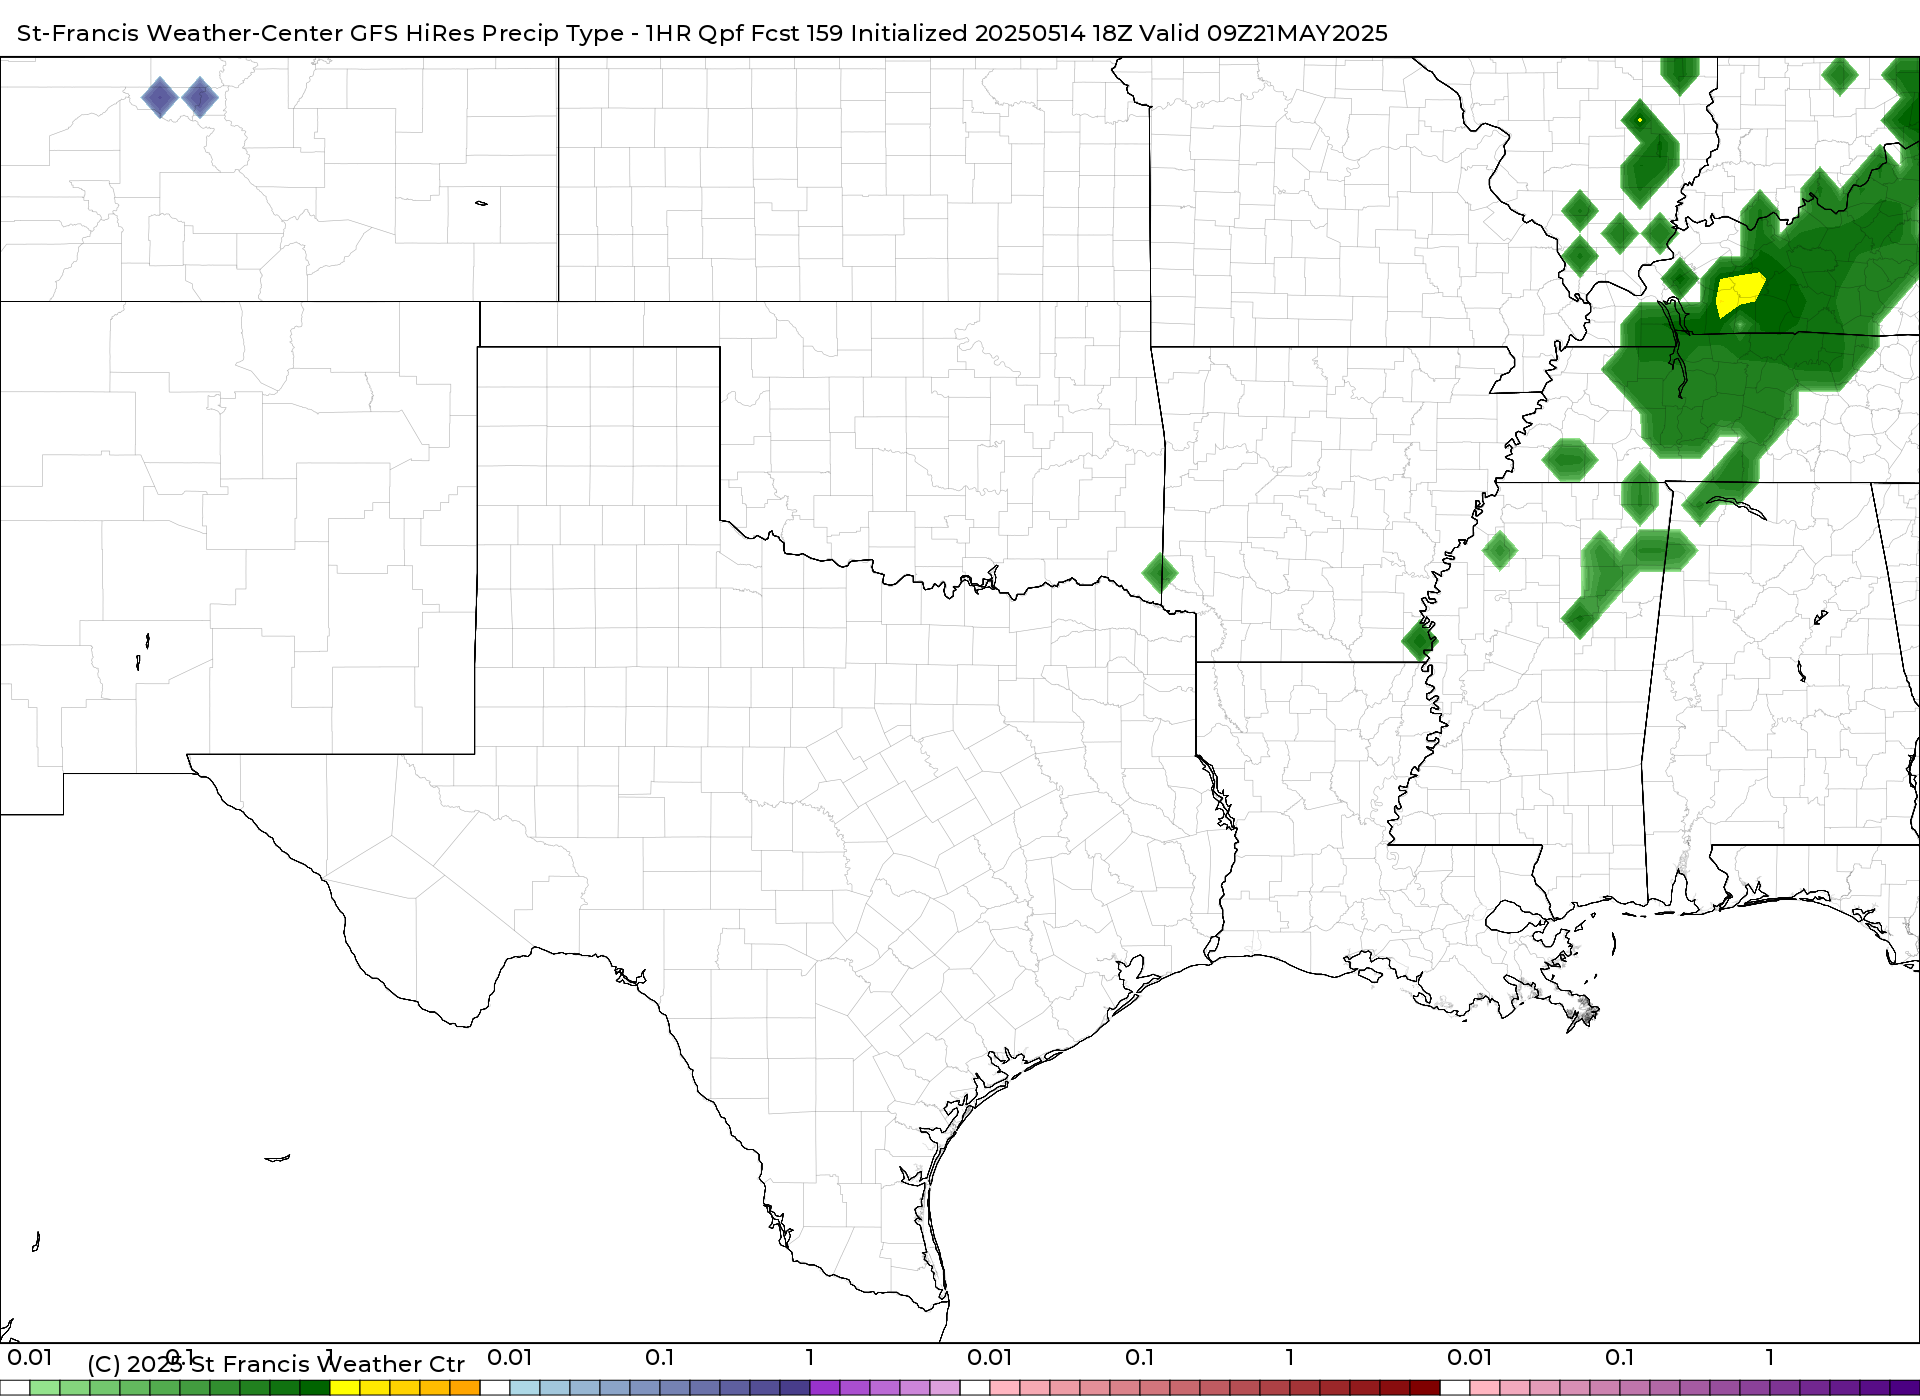Choose the deep indigo swatch ending the legend bar
Screen dimensions: 1920x1400
pyautogui.click(x=1904, y=1388)
